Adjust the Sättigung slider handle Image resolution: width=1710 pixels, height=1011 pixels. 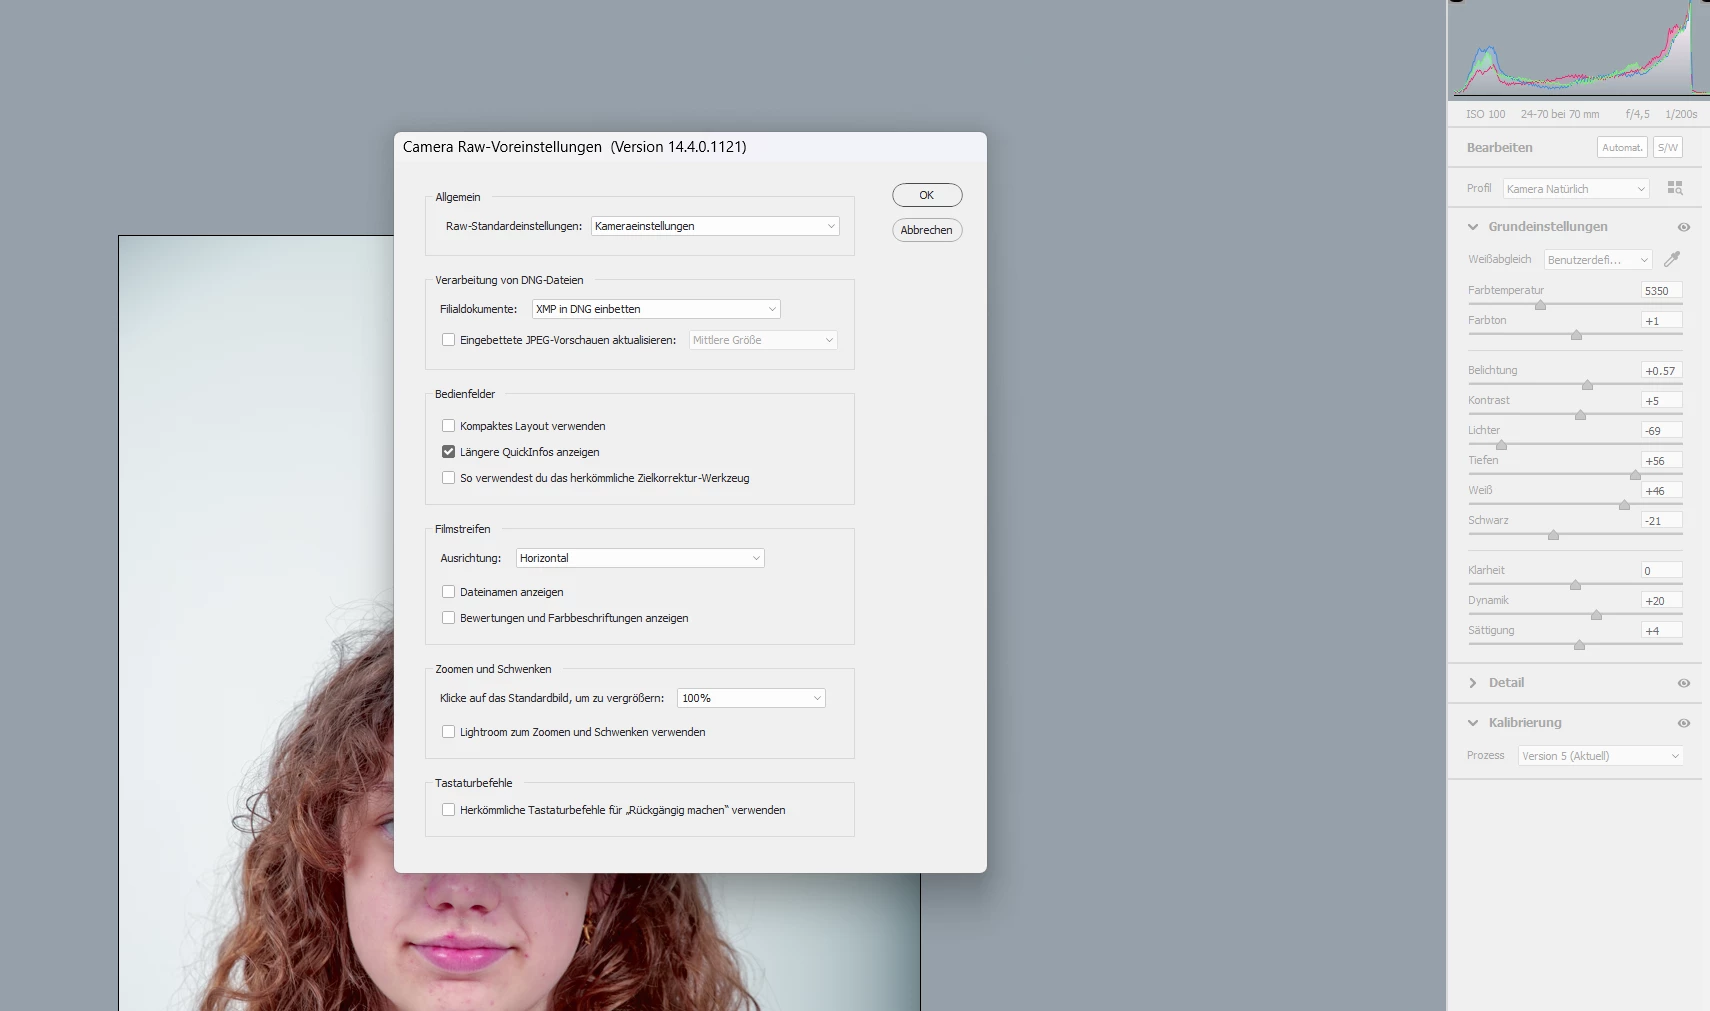coord(1579,645)
